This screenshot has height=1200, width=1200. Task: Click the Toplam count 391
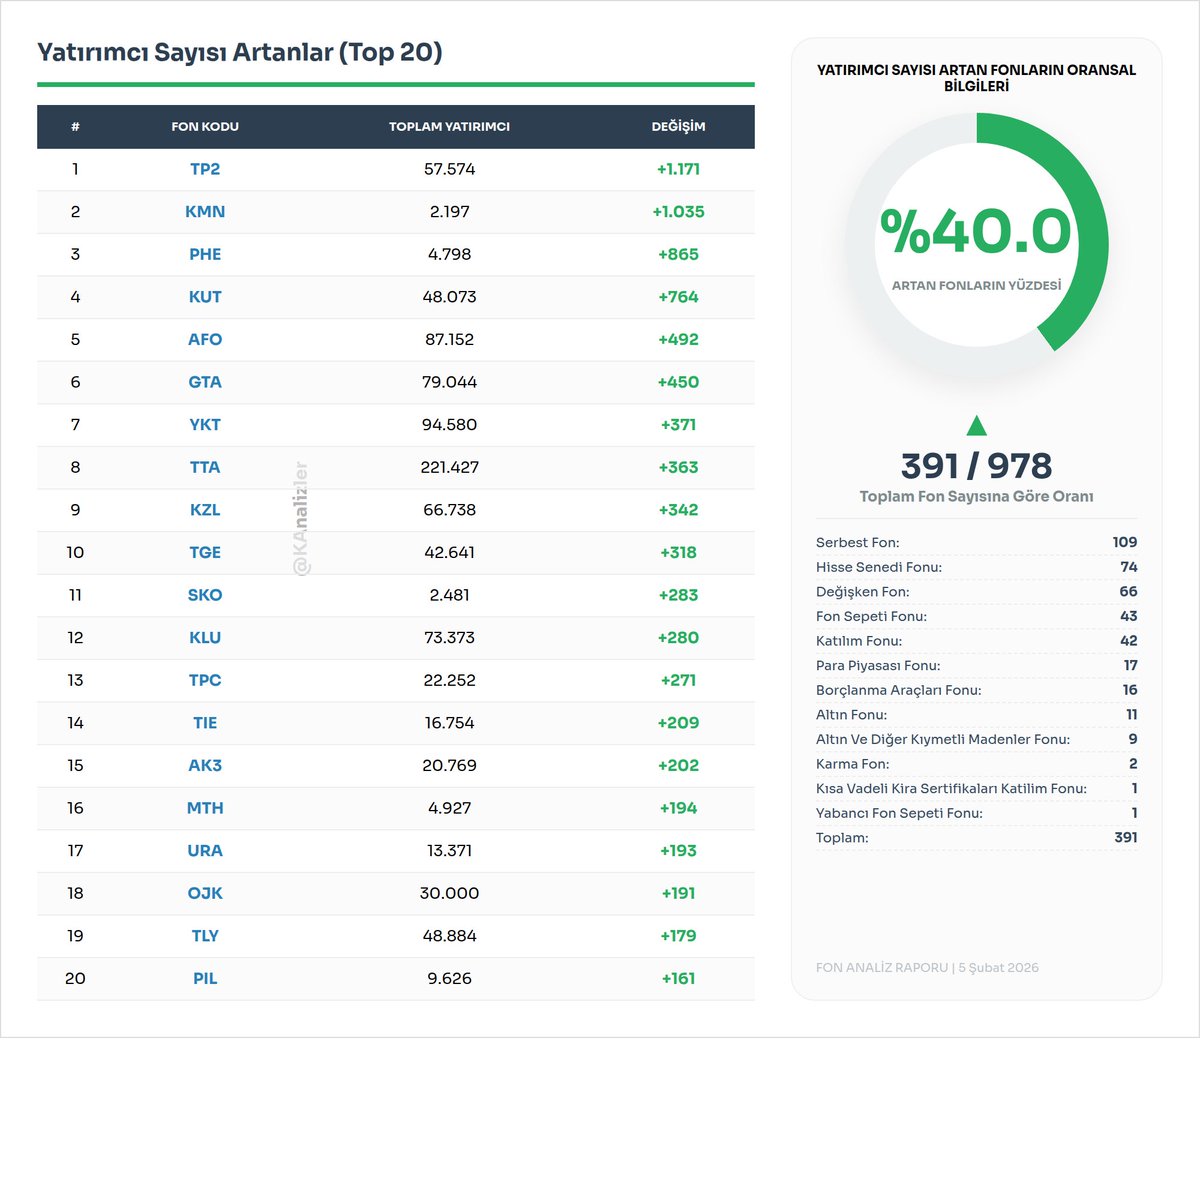(x=1126, y=838)
